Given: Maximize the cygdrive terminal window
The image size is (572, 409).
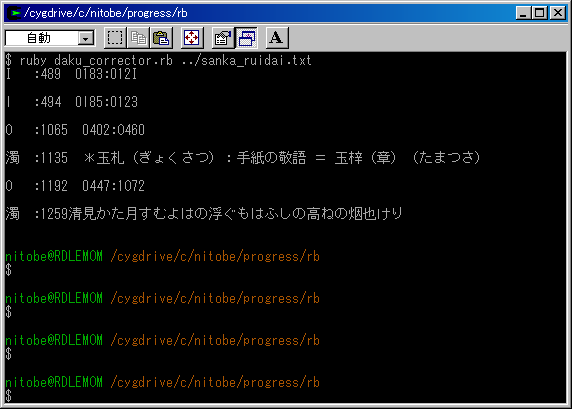Looking at the screenshot, I should click(x=540, y=13).
